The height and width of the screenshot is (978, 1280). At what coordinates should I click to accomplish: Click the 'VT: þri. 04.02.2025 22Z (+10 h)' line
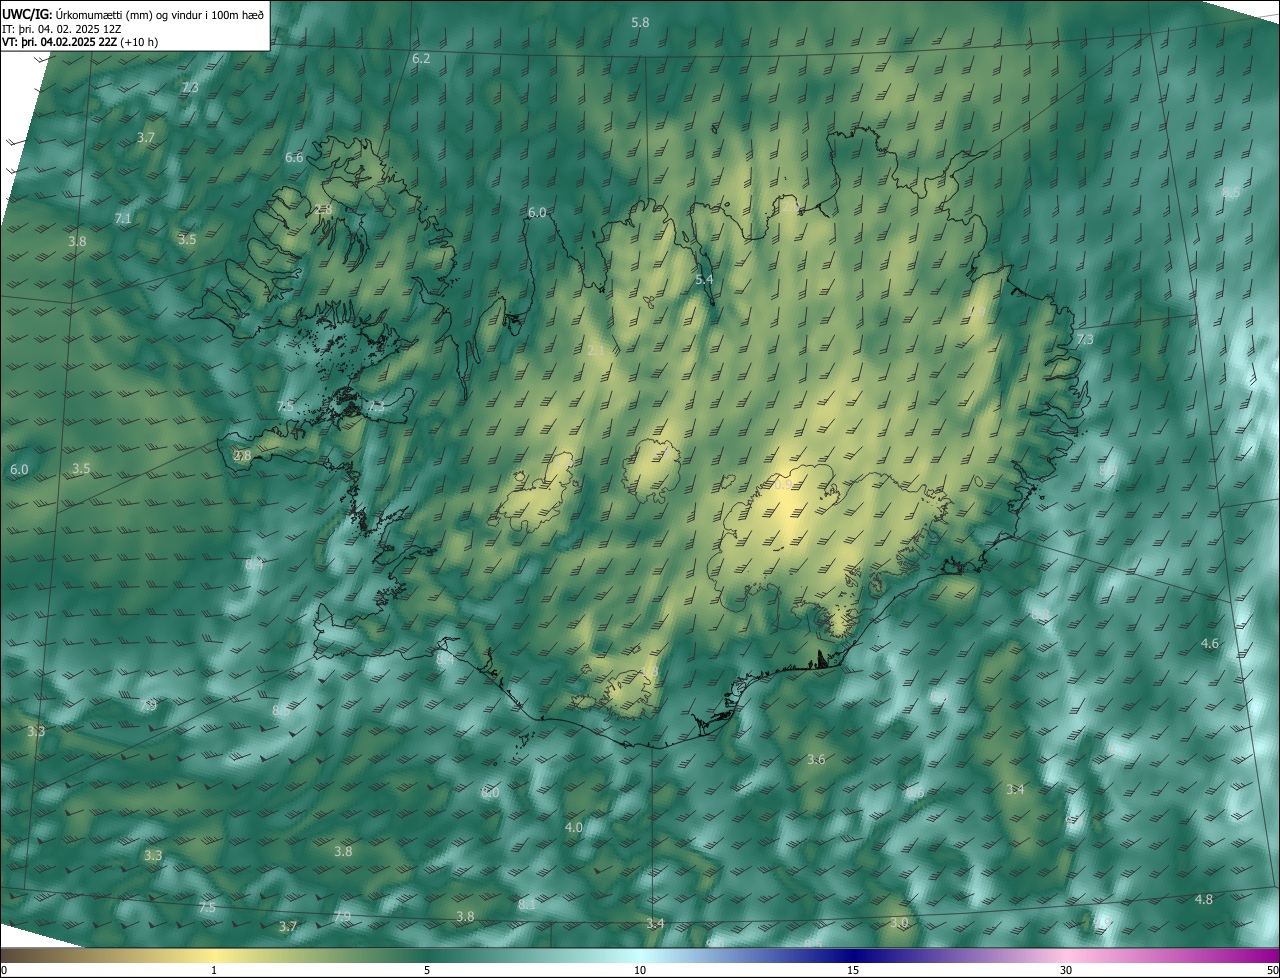pyautogui.click(x=80, y=42)
